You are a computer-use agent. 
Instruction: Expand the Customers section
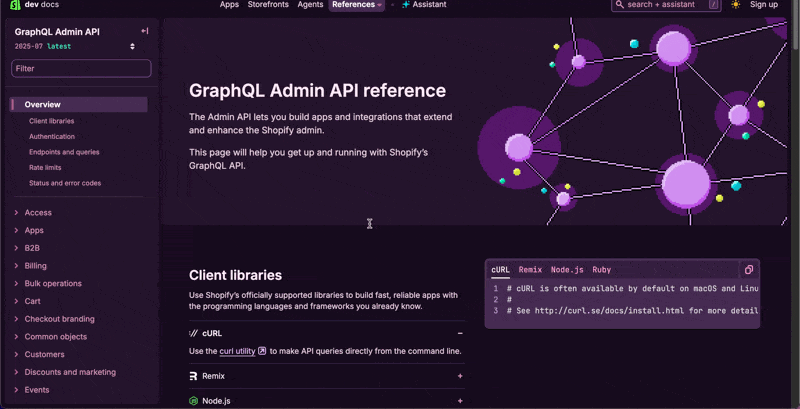click(39, 354)
